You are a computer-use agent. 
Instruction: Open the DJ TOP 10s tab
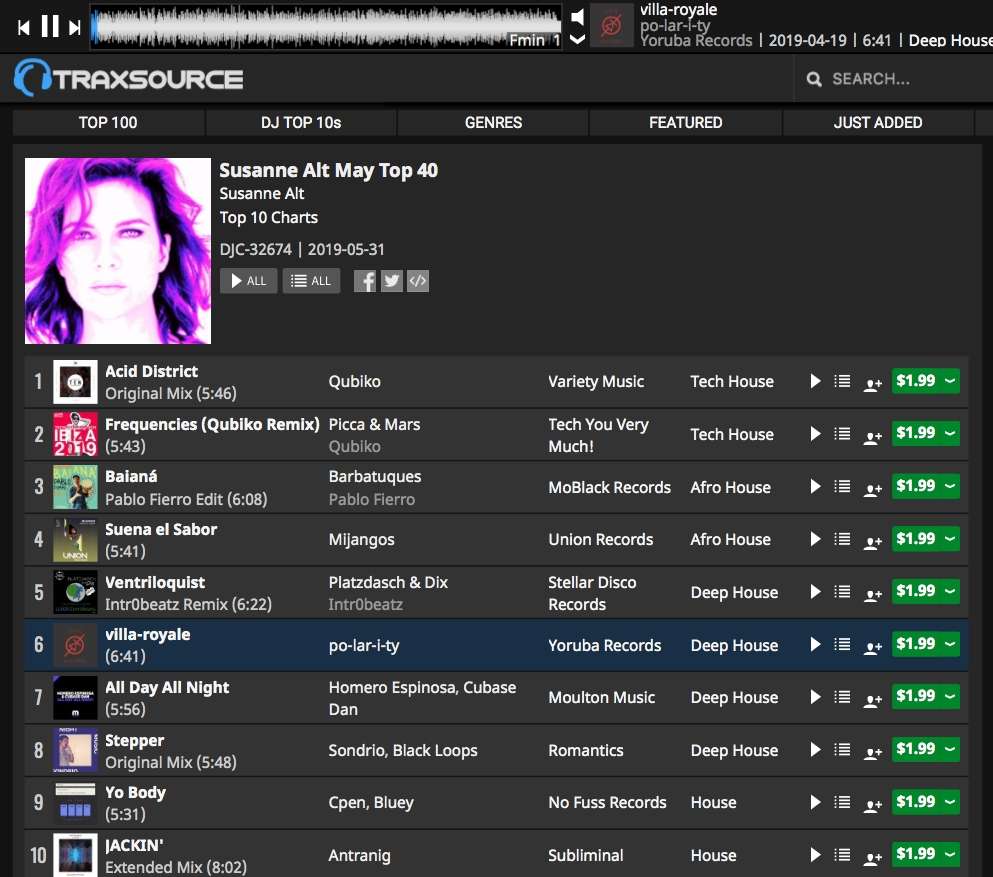coord(301,122)
